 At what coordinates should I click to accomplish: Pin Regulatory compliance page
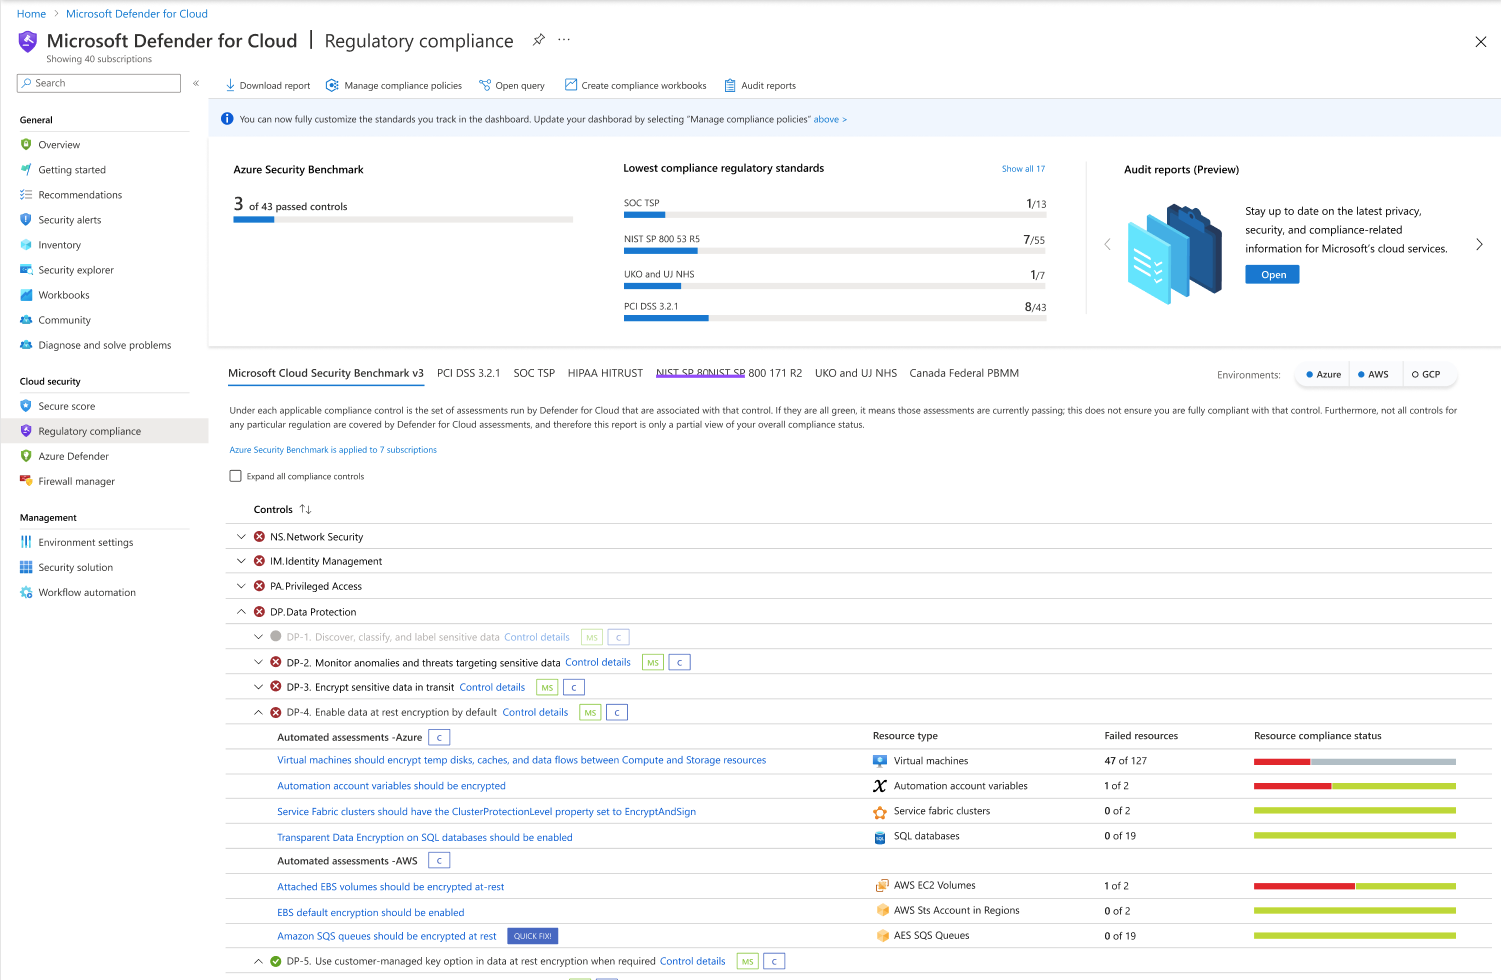pos(538,40)
